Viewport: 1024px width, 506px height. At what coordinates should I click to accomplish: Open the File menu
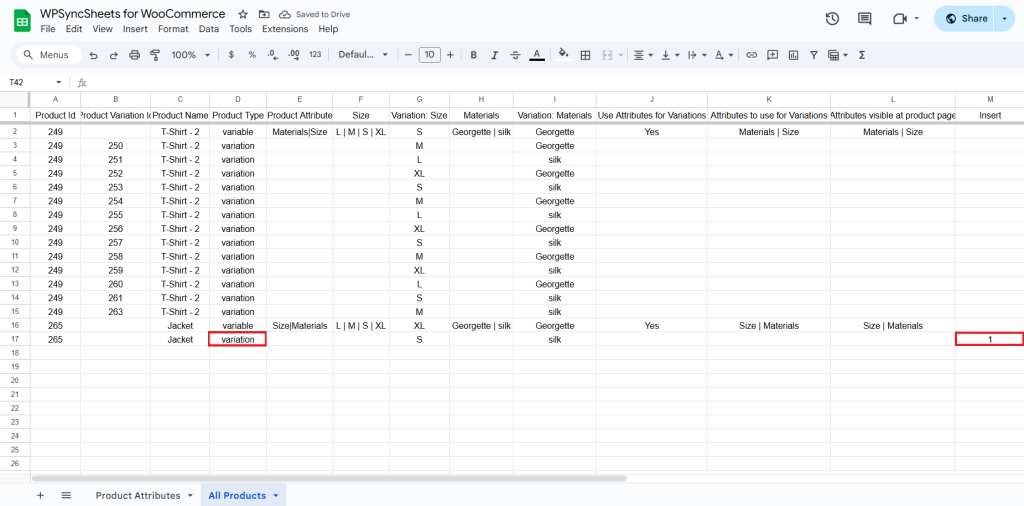[x=48, y=29]
